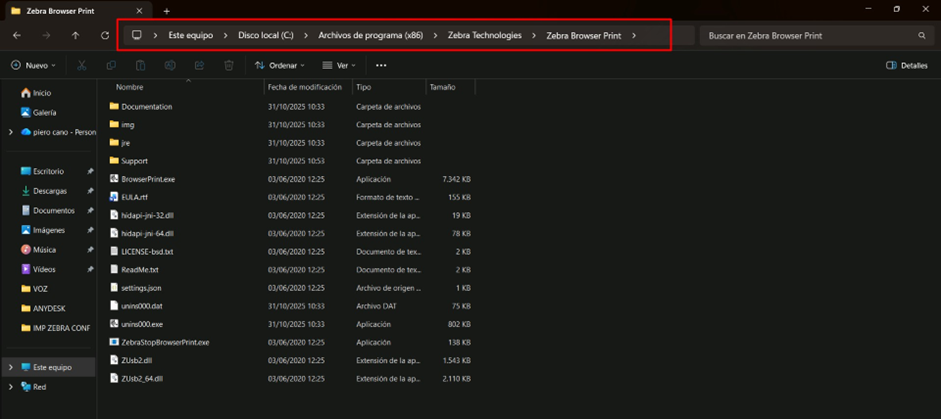Open the Nuevo dropdown menu
941x419 pixels.
pos(34,65)
